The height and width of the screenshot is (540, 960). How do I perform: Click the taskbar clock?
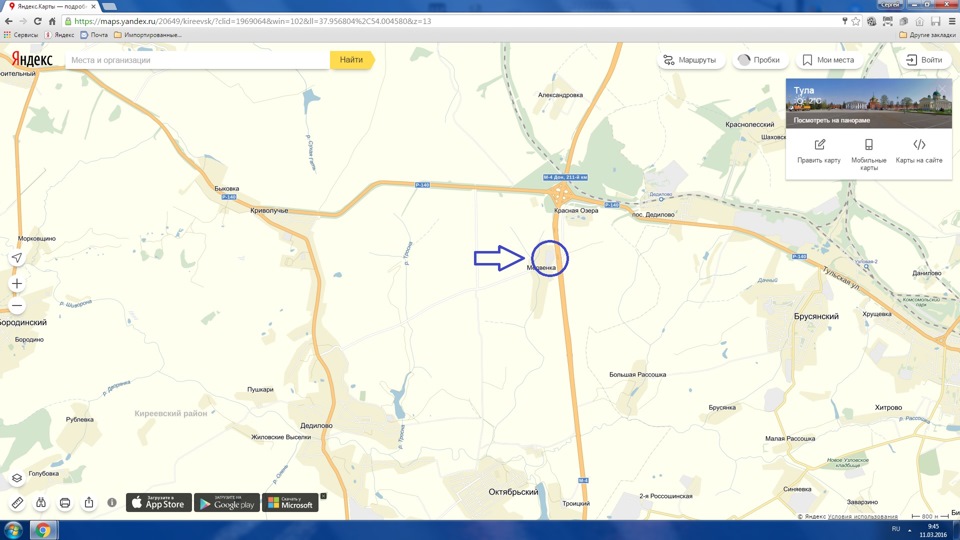(933, 530)
